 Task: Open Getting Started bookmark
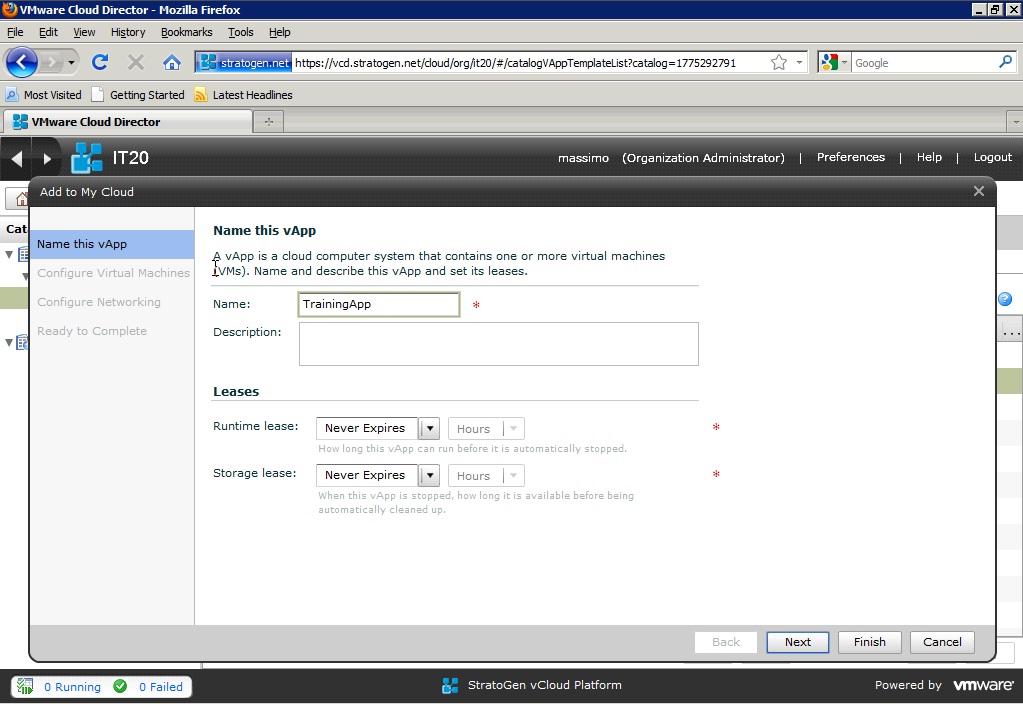pos(138,95)
